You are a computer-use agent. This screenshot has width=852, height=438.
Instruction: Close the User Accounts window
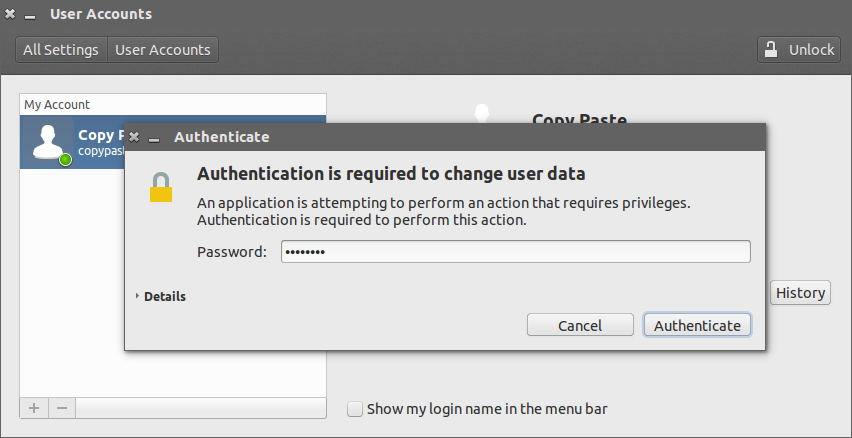pyautogui.click(x=10, y=15)
